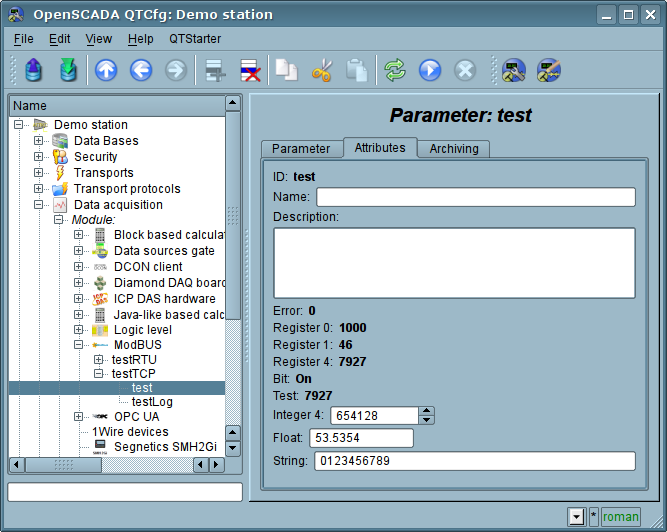Increase Integer 4 value with up stepper
The image size is (667, 532).
(x=427, y=411)
